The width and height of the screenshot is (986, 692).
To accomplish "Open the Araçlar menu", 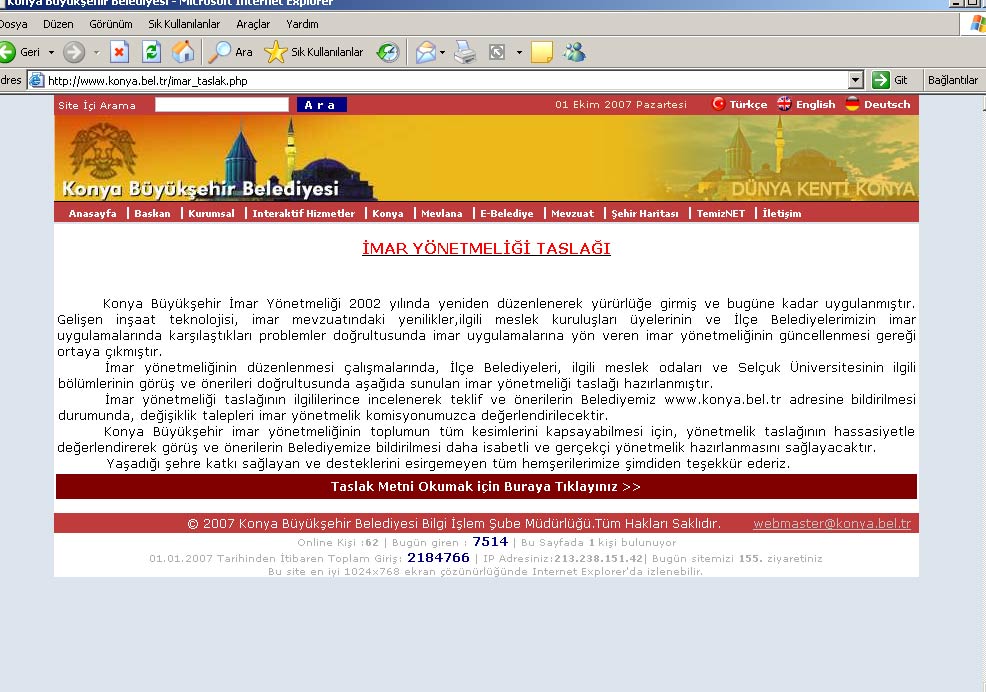I will pyautogui.click(x=253, y=24).
